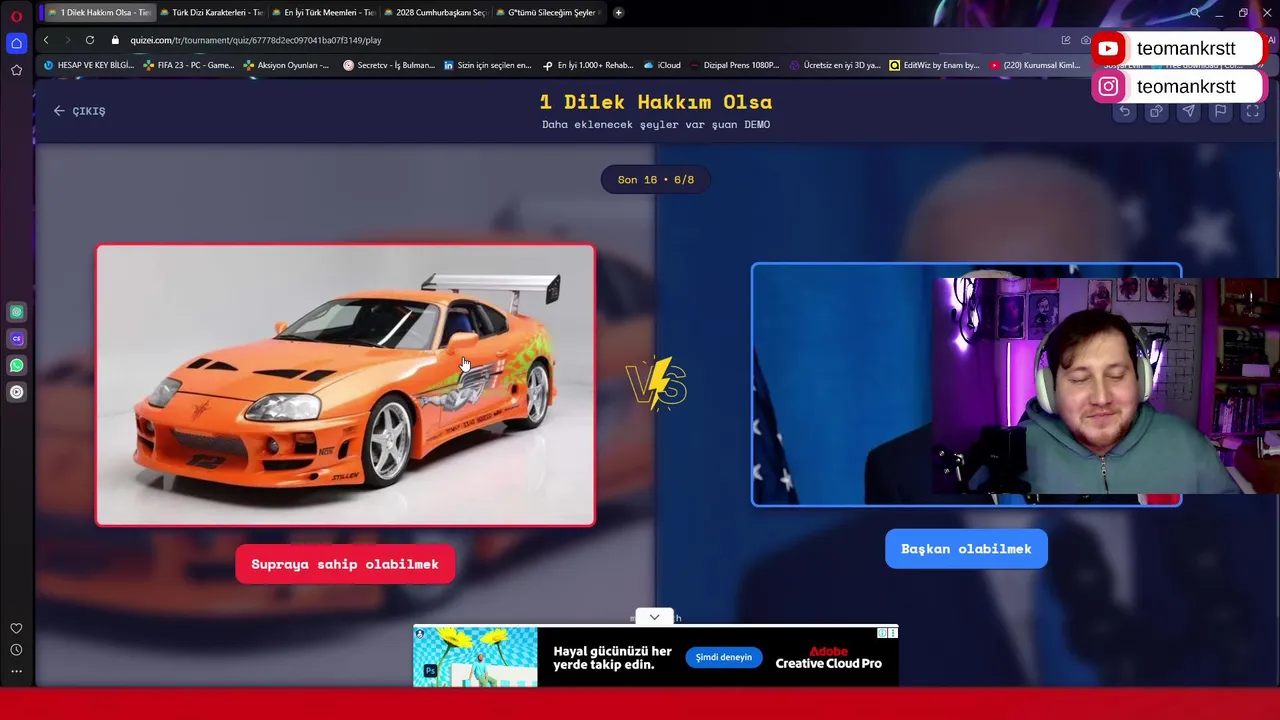This screenshot has width=1280, height=720.
Task: Open the tab search magnifier icon
Action: (1195, 13)
